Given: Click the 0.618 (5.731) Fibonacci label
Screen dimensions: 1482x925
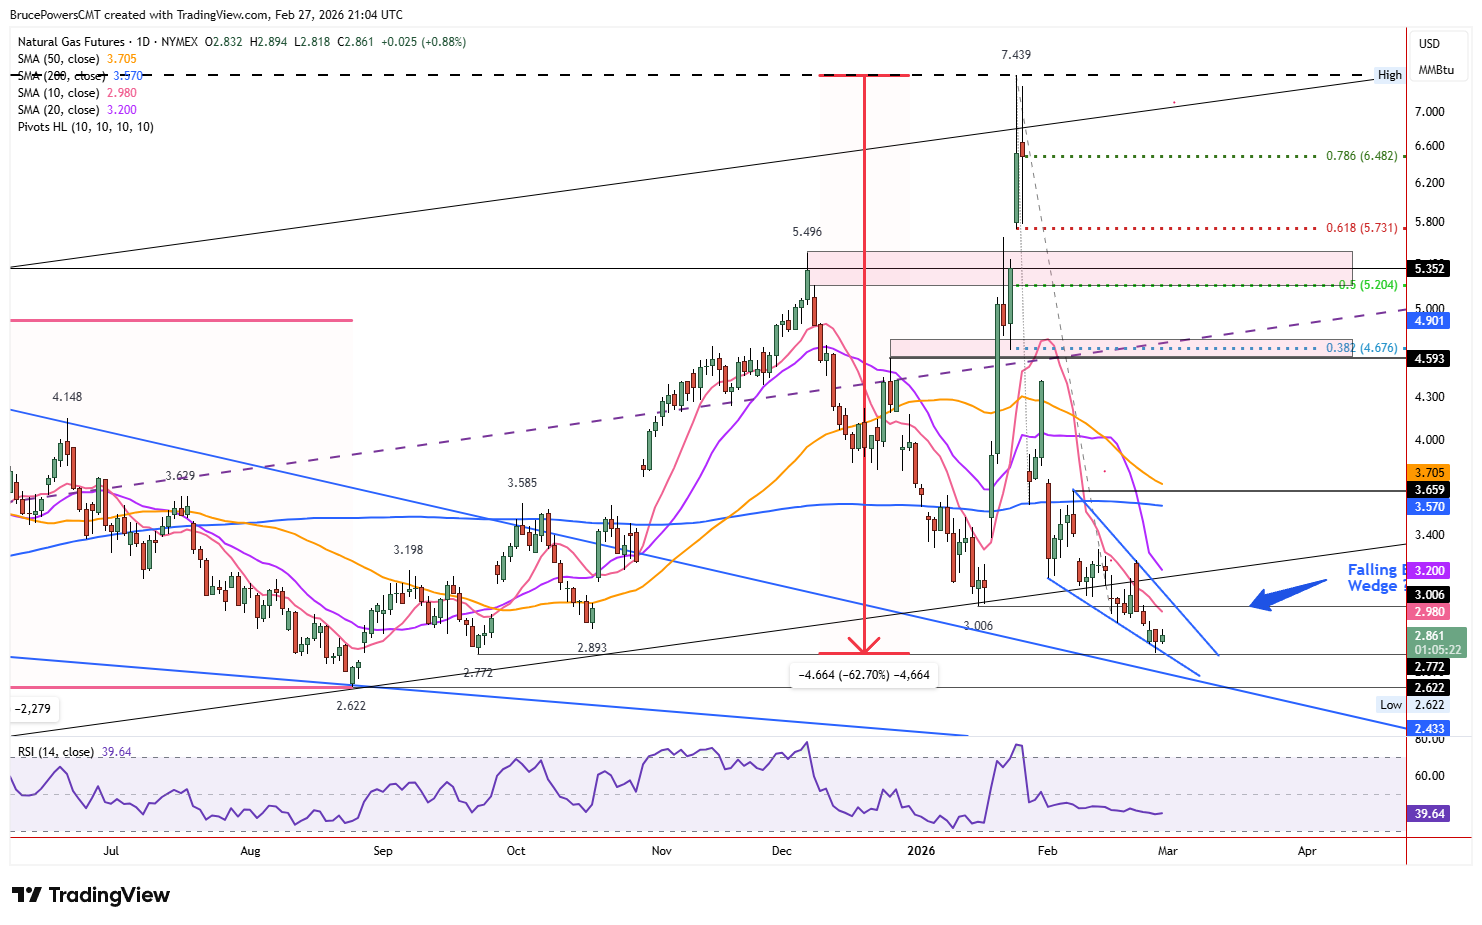Looking at the screenshot, I should (x=1361, y=228).
